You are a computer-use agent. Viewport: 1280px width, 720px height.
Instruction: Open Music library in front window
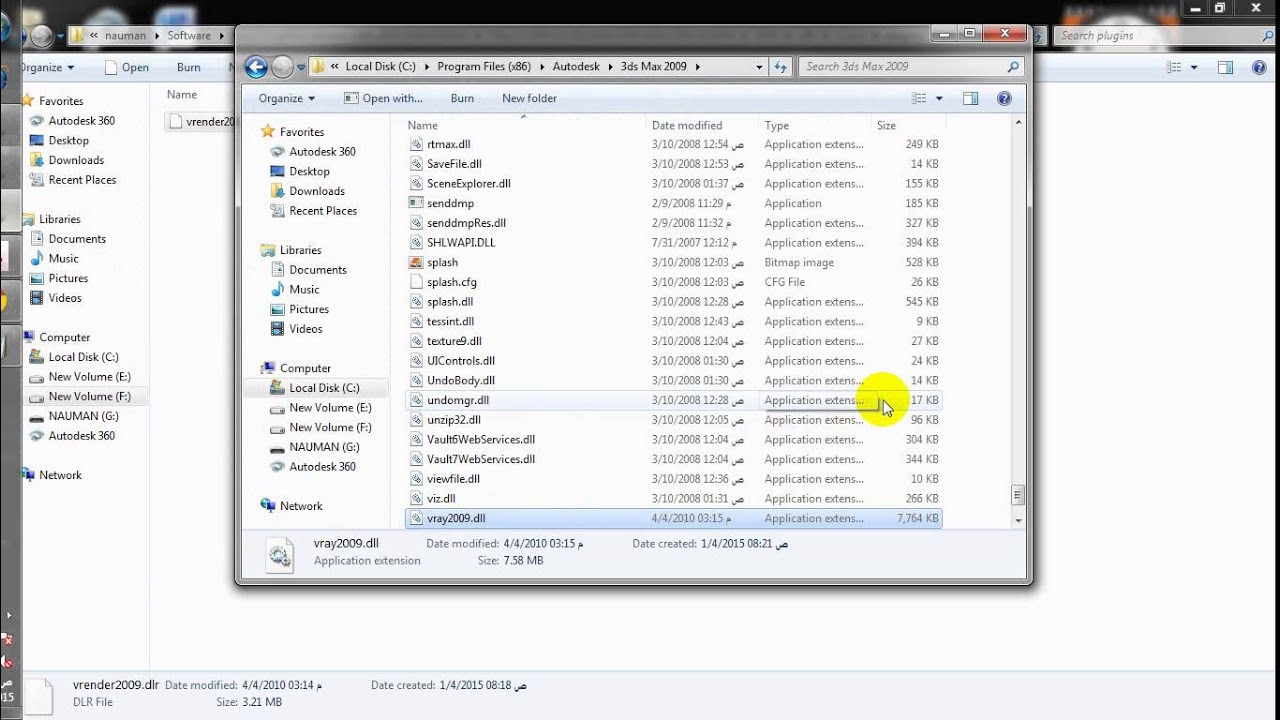coord(304,289)
